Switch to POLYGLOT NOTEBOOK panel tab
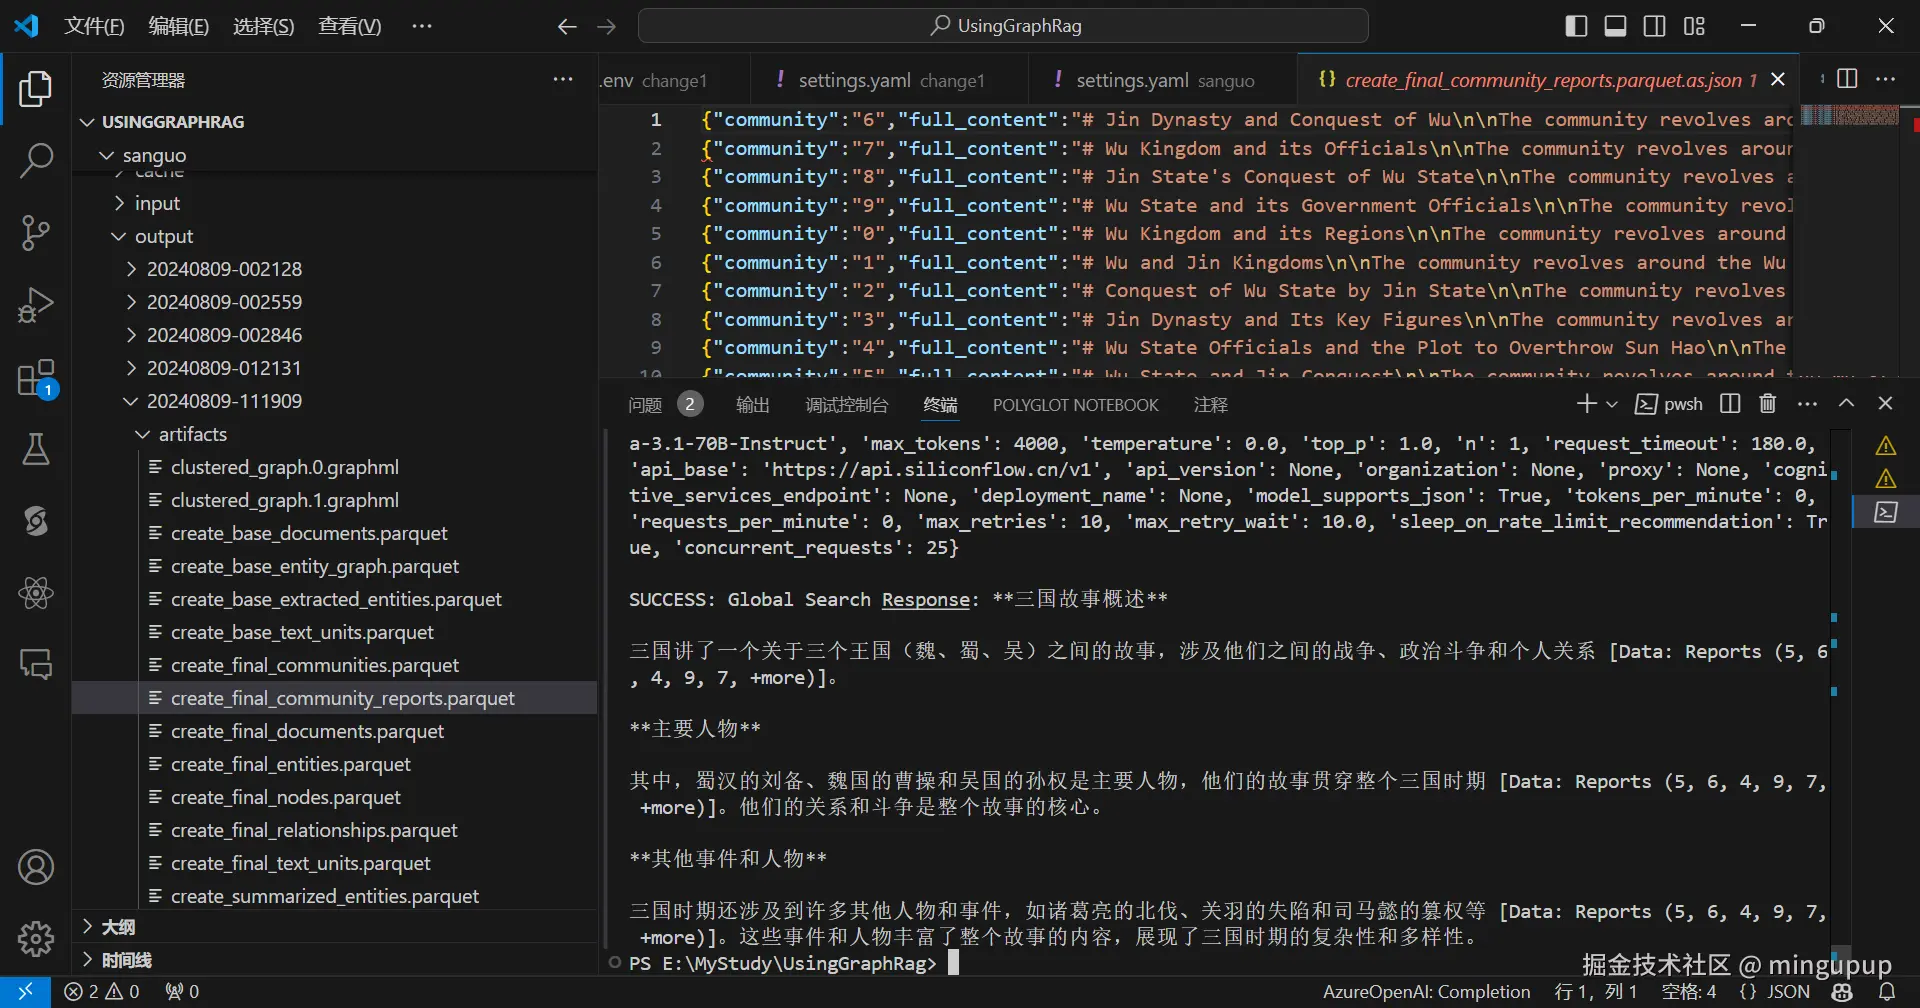The image size is (1920, 1008). (1076, 404)
